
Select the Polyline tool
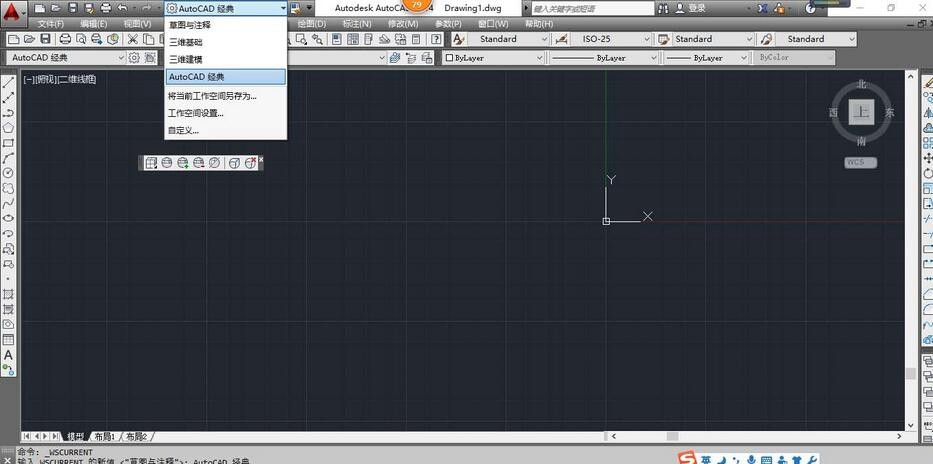tap(8, 113)
